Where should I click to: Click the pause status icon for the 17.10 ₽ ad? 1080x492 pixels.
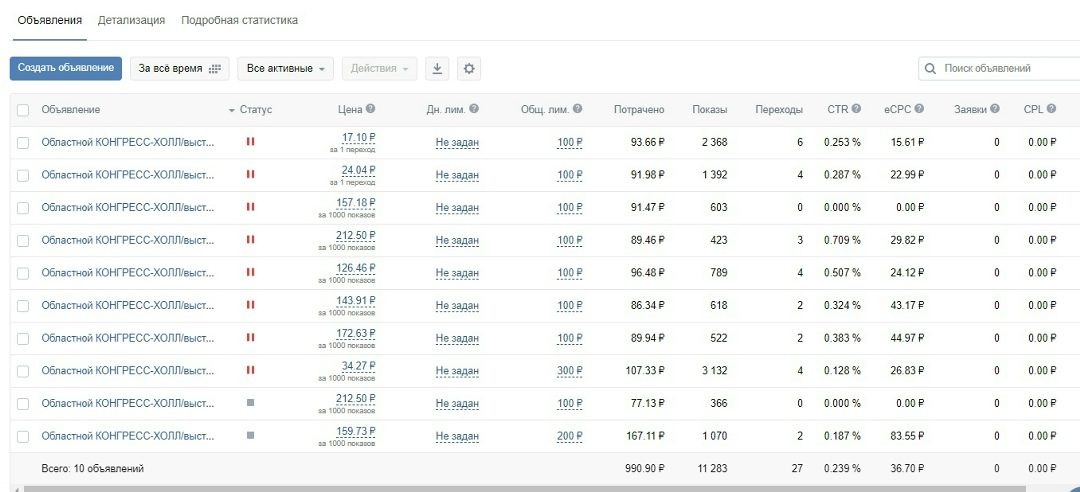[x=250, y=141]
